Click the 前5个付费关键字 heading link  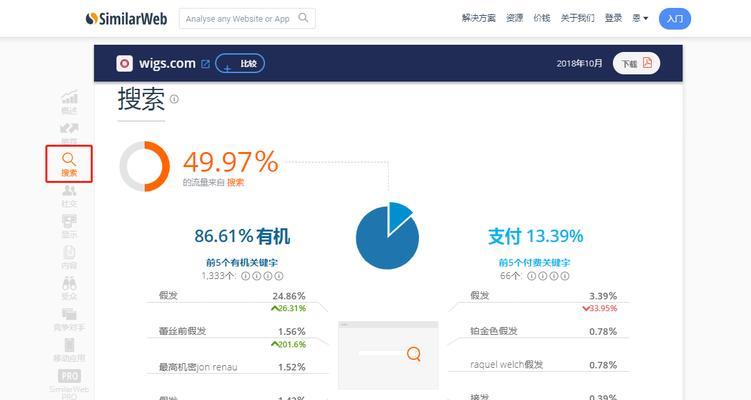pyautogui.click(x=535, y=263)
